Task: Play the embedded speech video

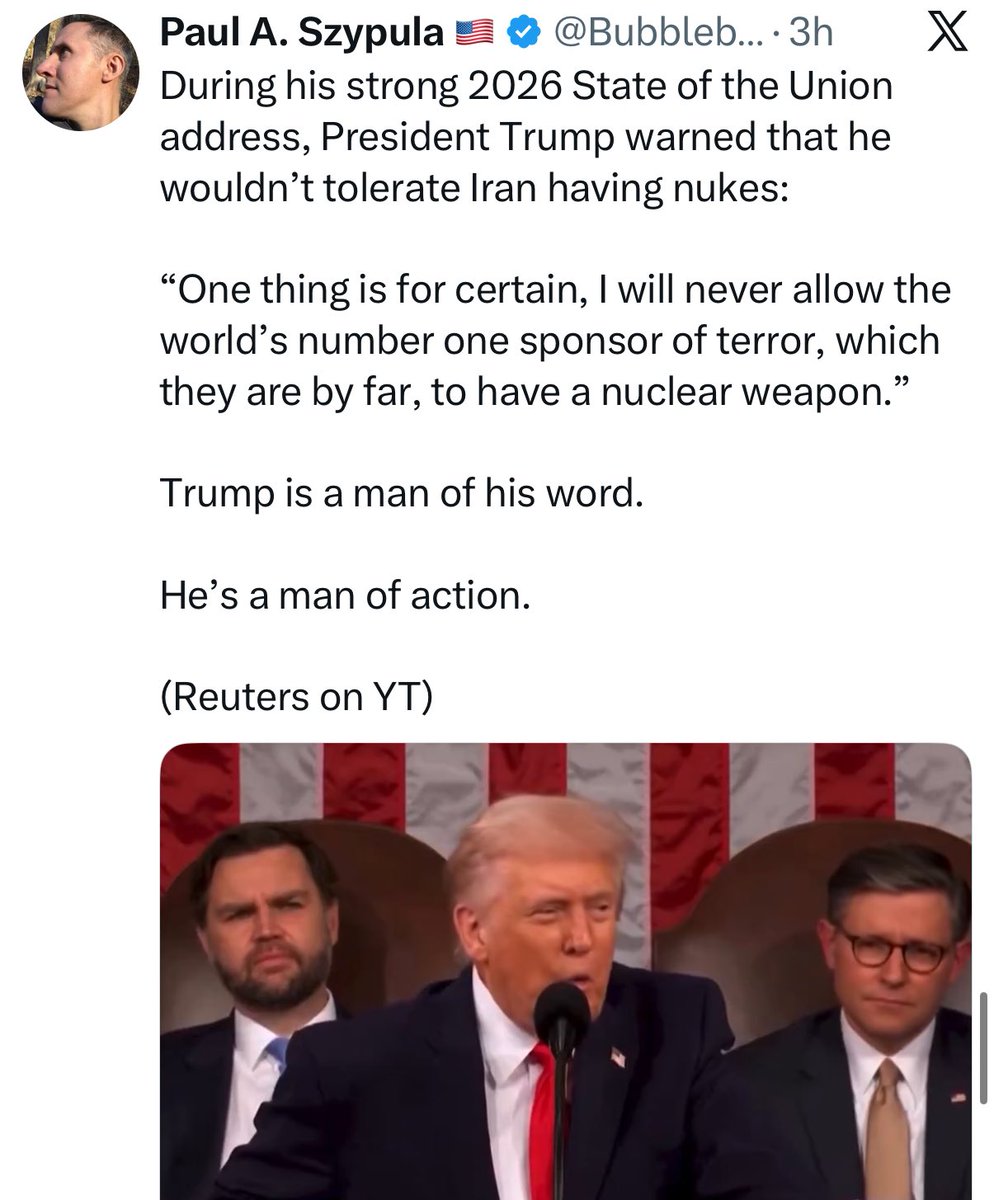Action: (566, 970)
